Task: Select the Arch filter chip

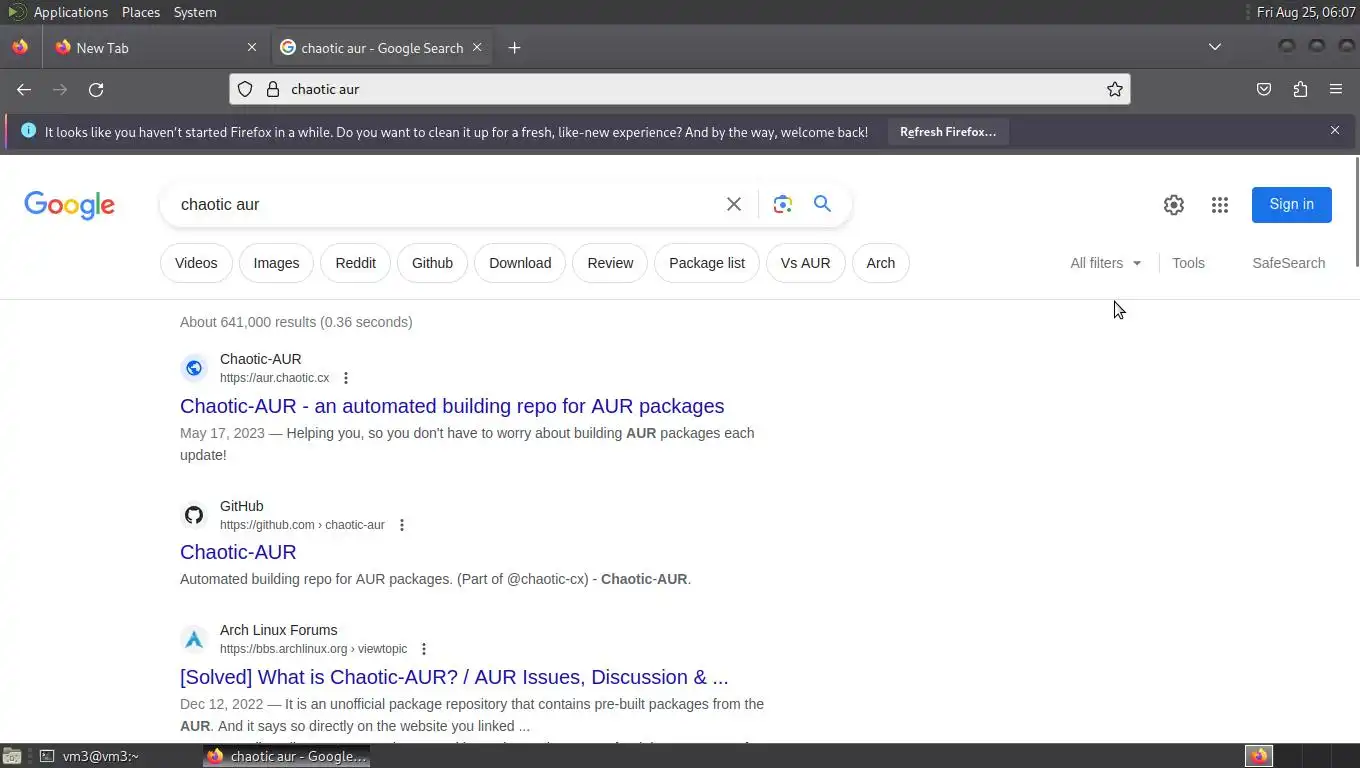Action: tap(881, 263)
